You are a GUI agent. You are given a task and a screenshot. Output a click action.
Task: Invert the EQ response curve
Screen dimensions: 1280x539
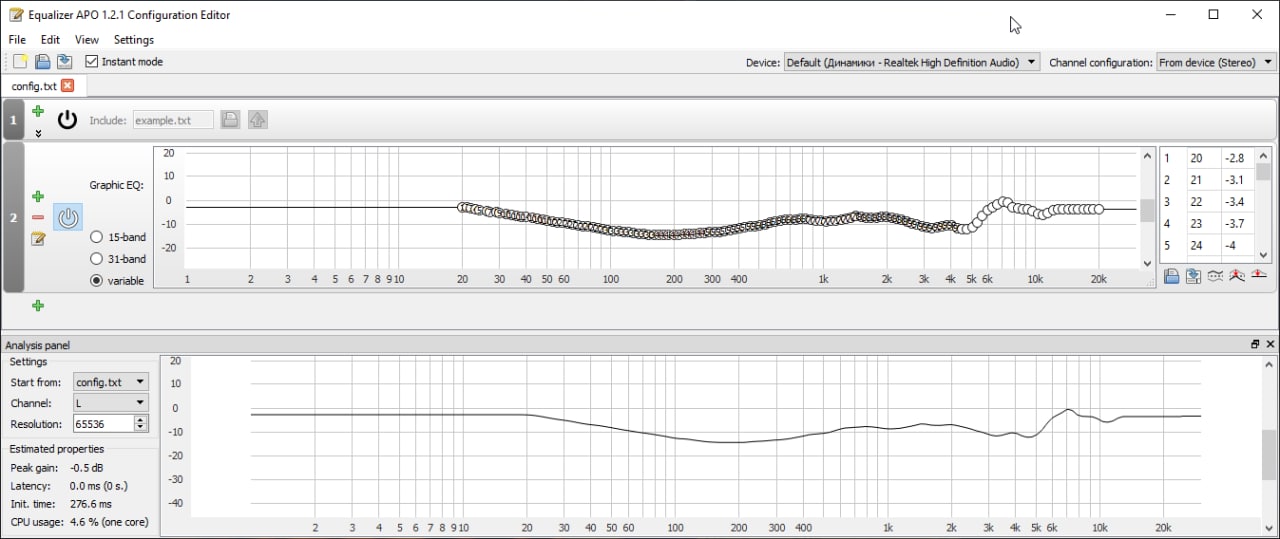tap(1215, 276)
